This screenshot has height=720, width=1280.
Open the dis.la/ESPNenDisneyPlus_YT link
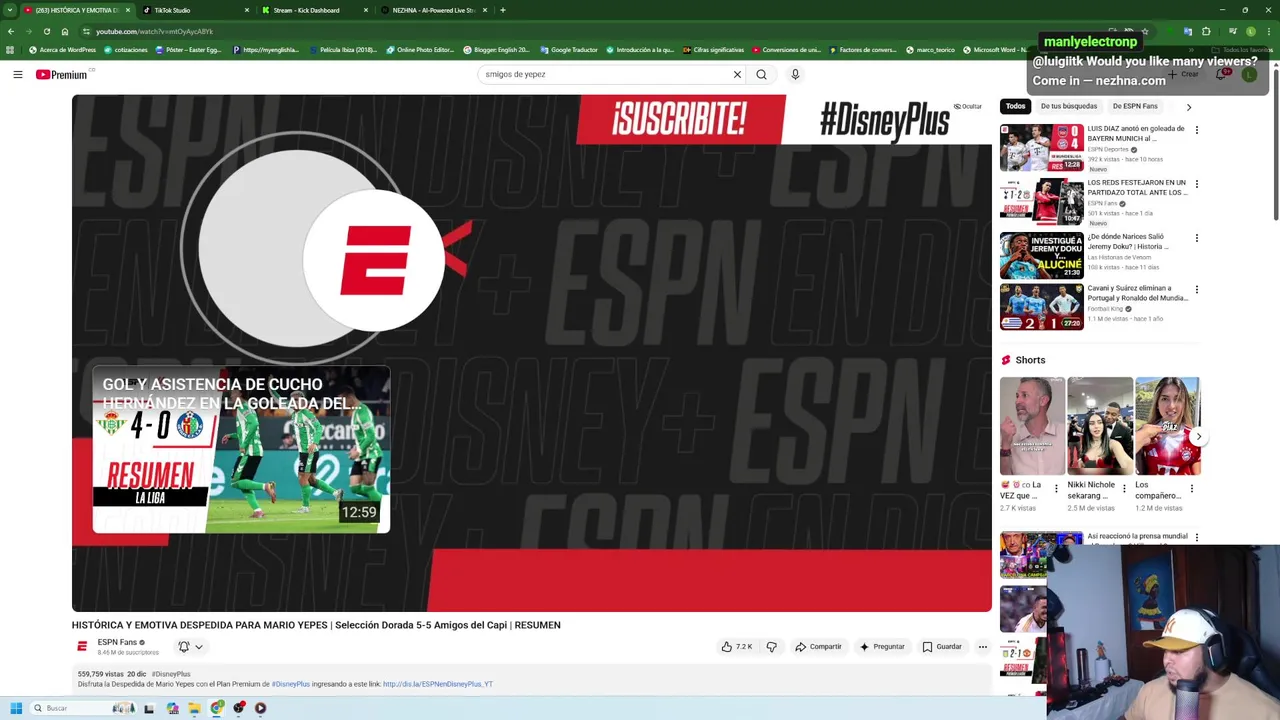click(438, 684)
